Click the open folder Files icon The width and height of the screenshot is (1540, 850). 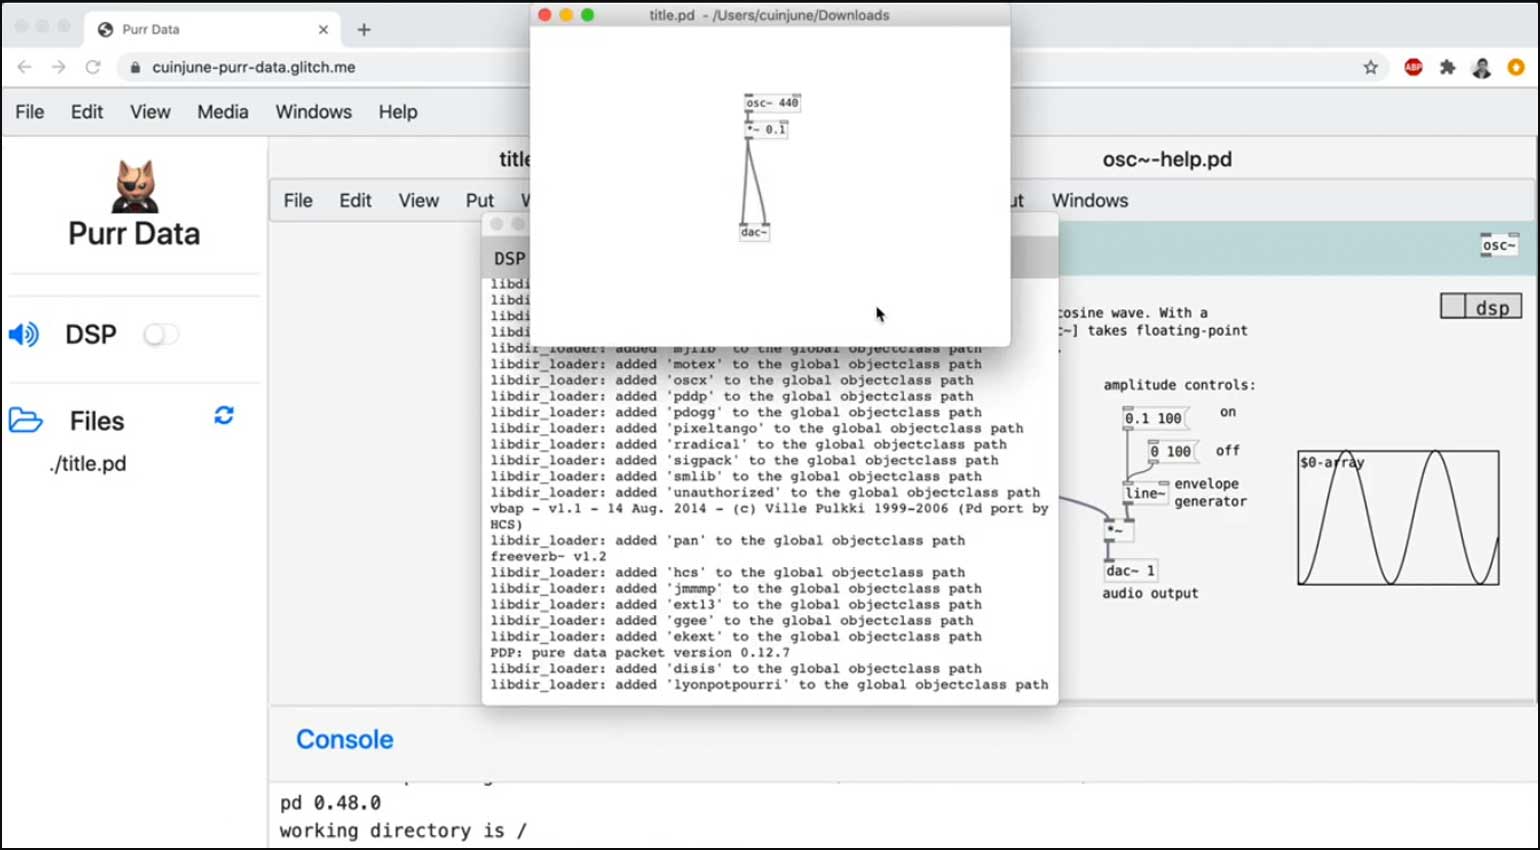click(x=26, y=420)
